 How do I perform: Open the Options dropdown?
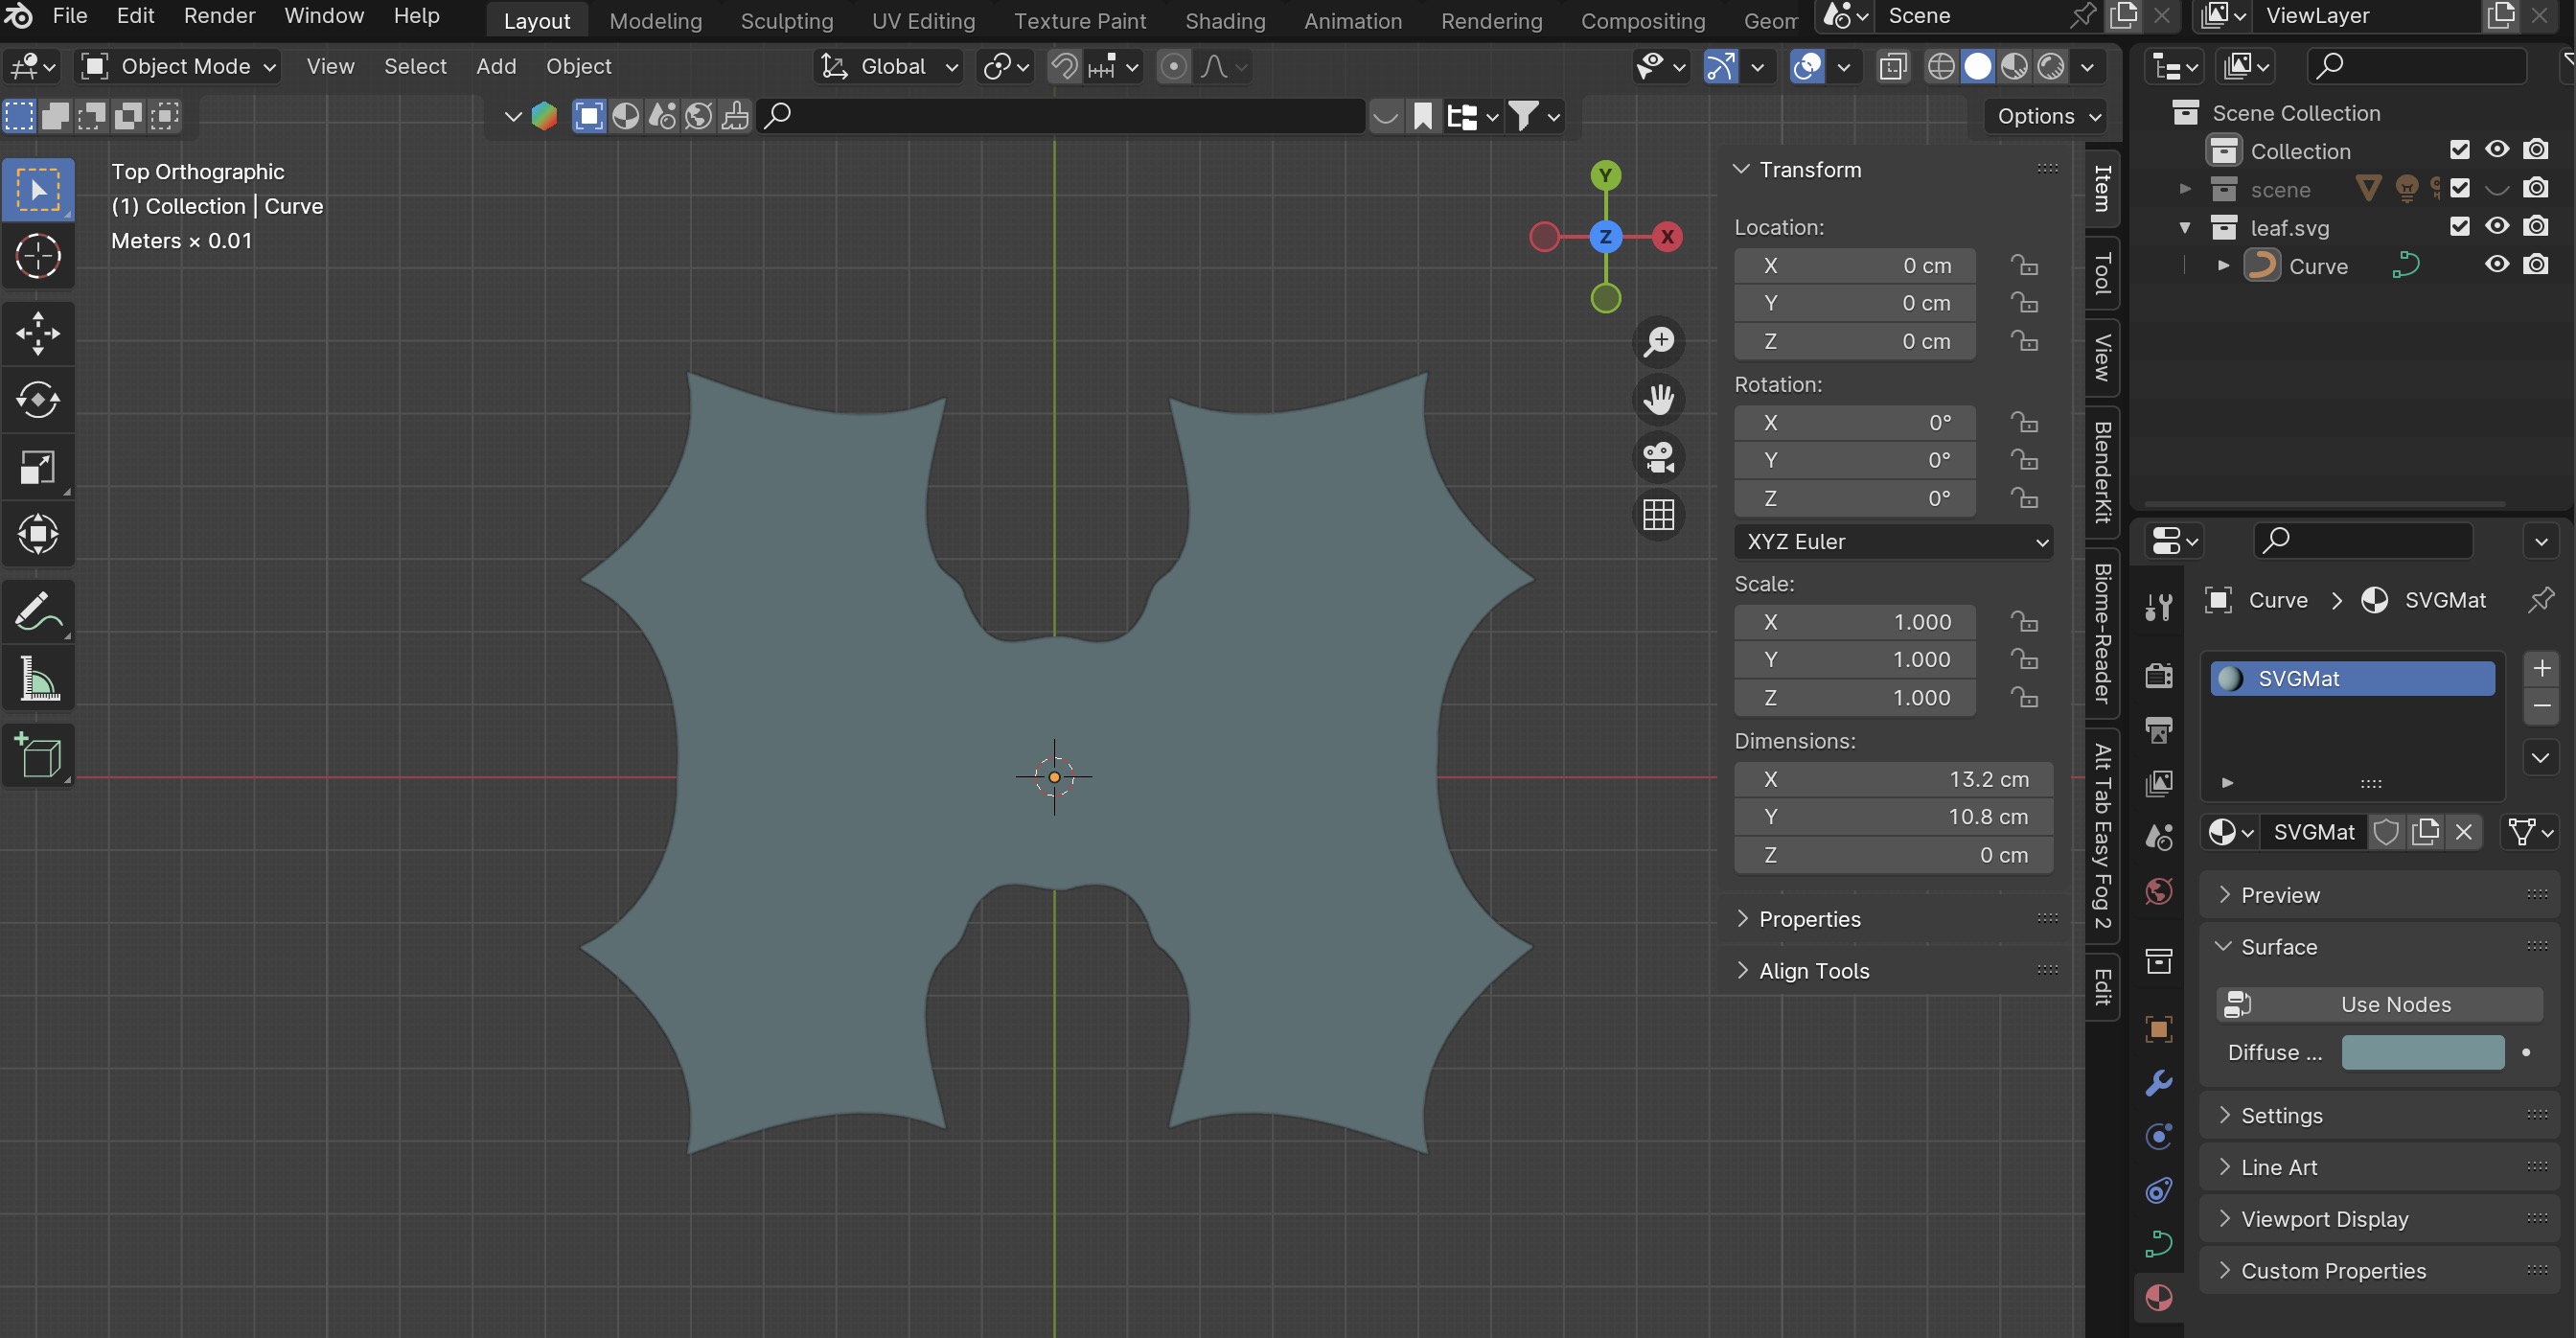(2047, 117)
